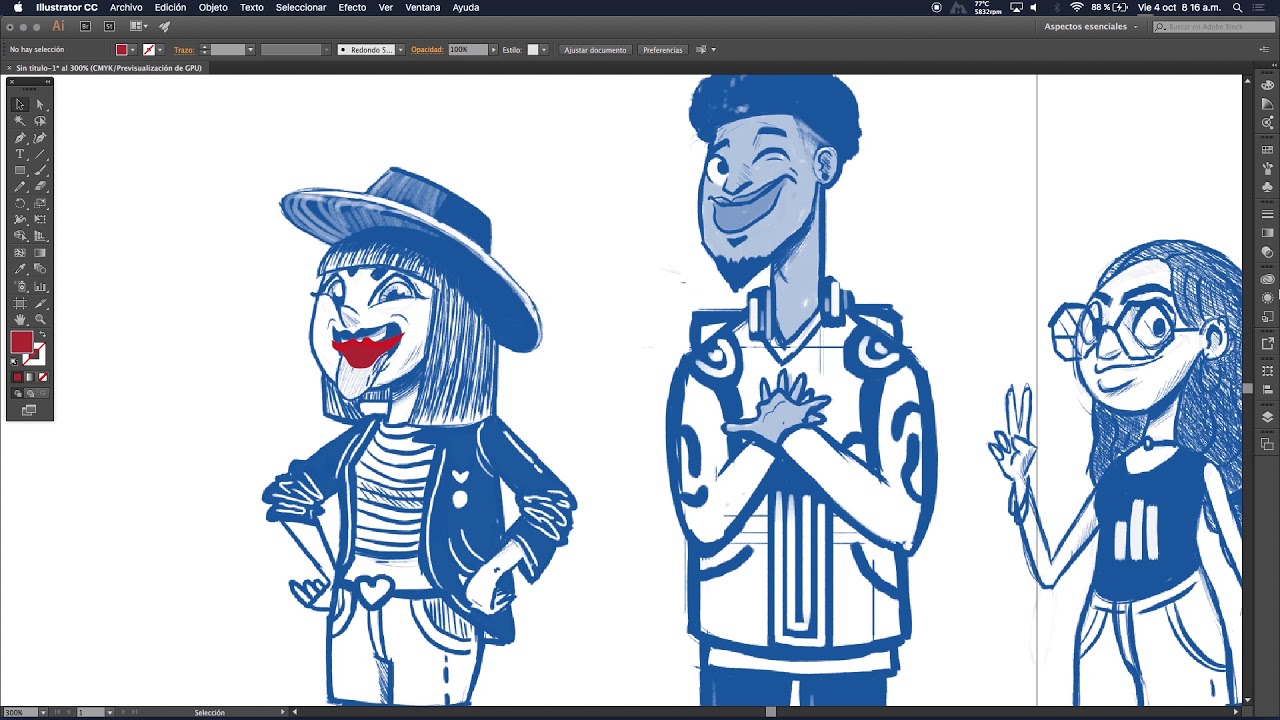This screenshot has width=1280, height=720.
Task: Select the Curvature tool
Action: (40, 137)
